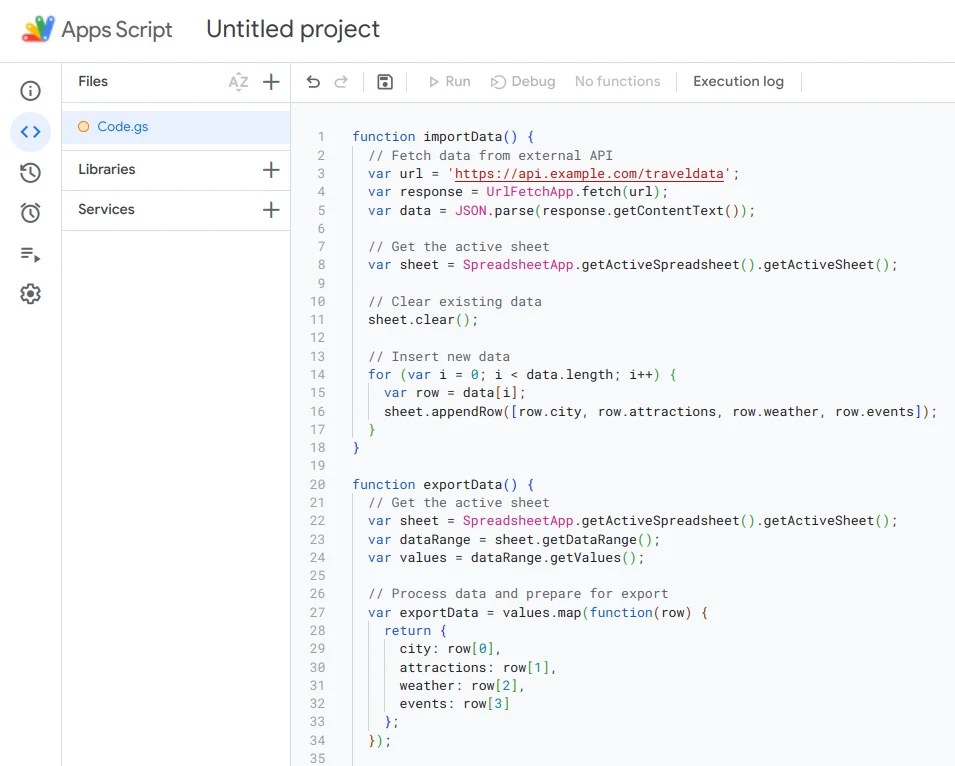Click the sheet.appendRow code line

tap(660, 412)
